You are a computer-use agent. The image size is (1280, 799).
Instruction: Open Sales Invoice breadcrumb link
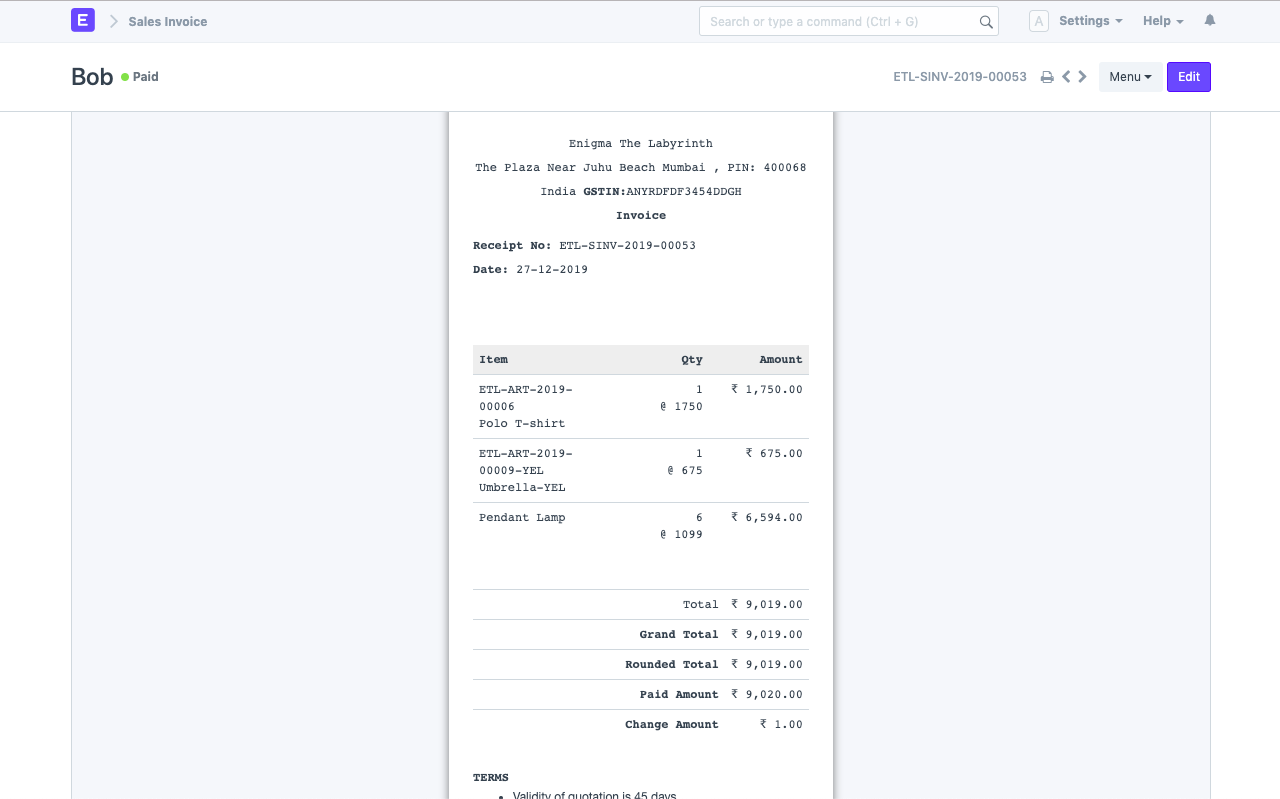[168, 21]
